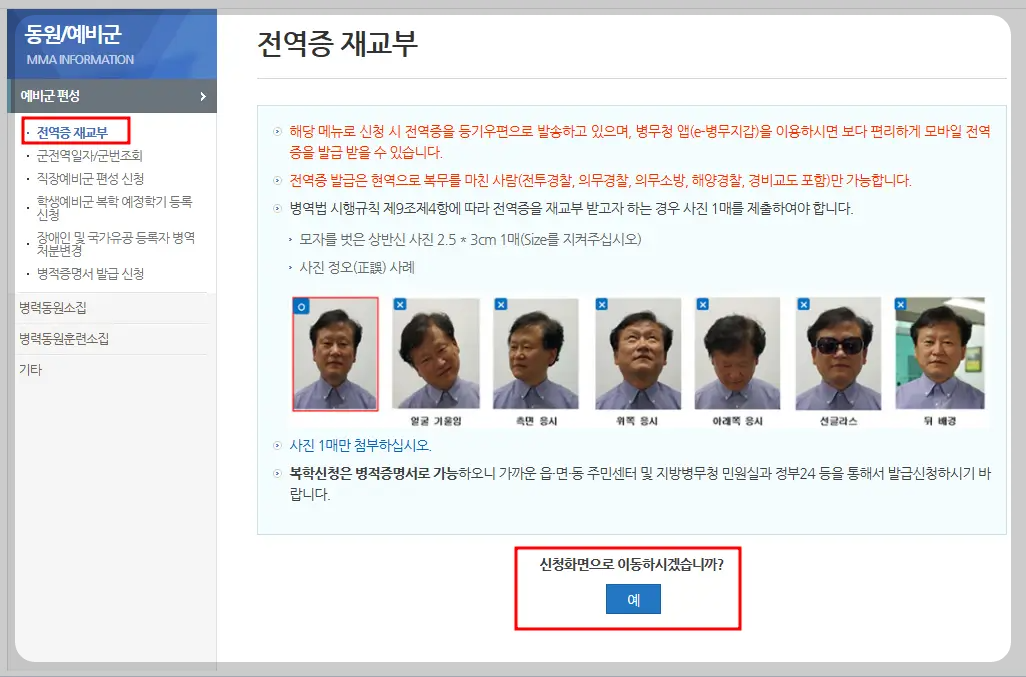Click the X badge on the 측면 응시 photo
Screen dimensions: 1026x677
pyautogui.click(x=500, y=304)
